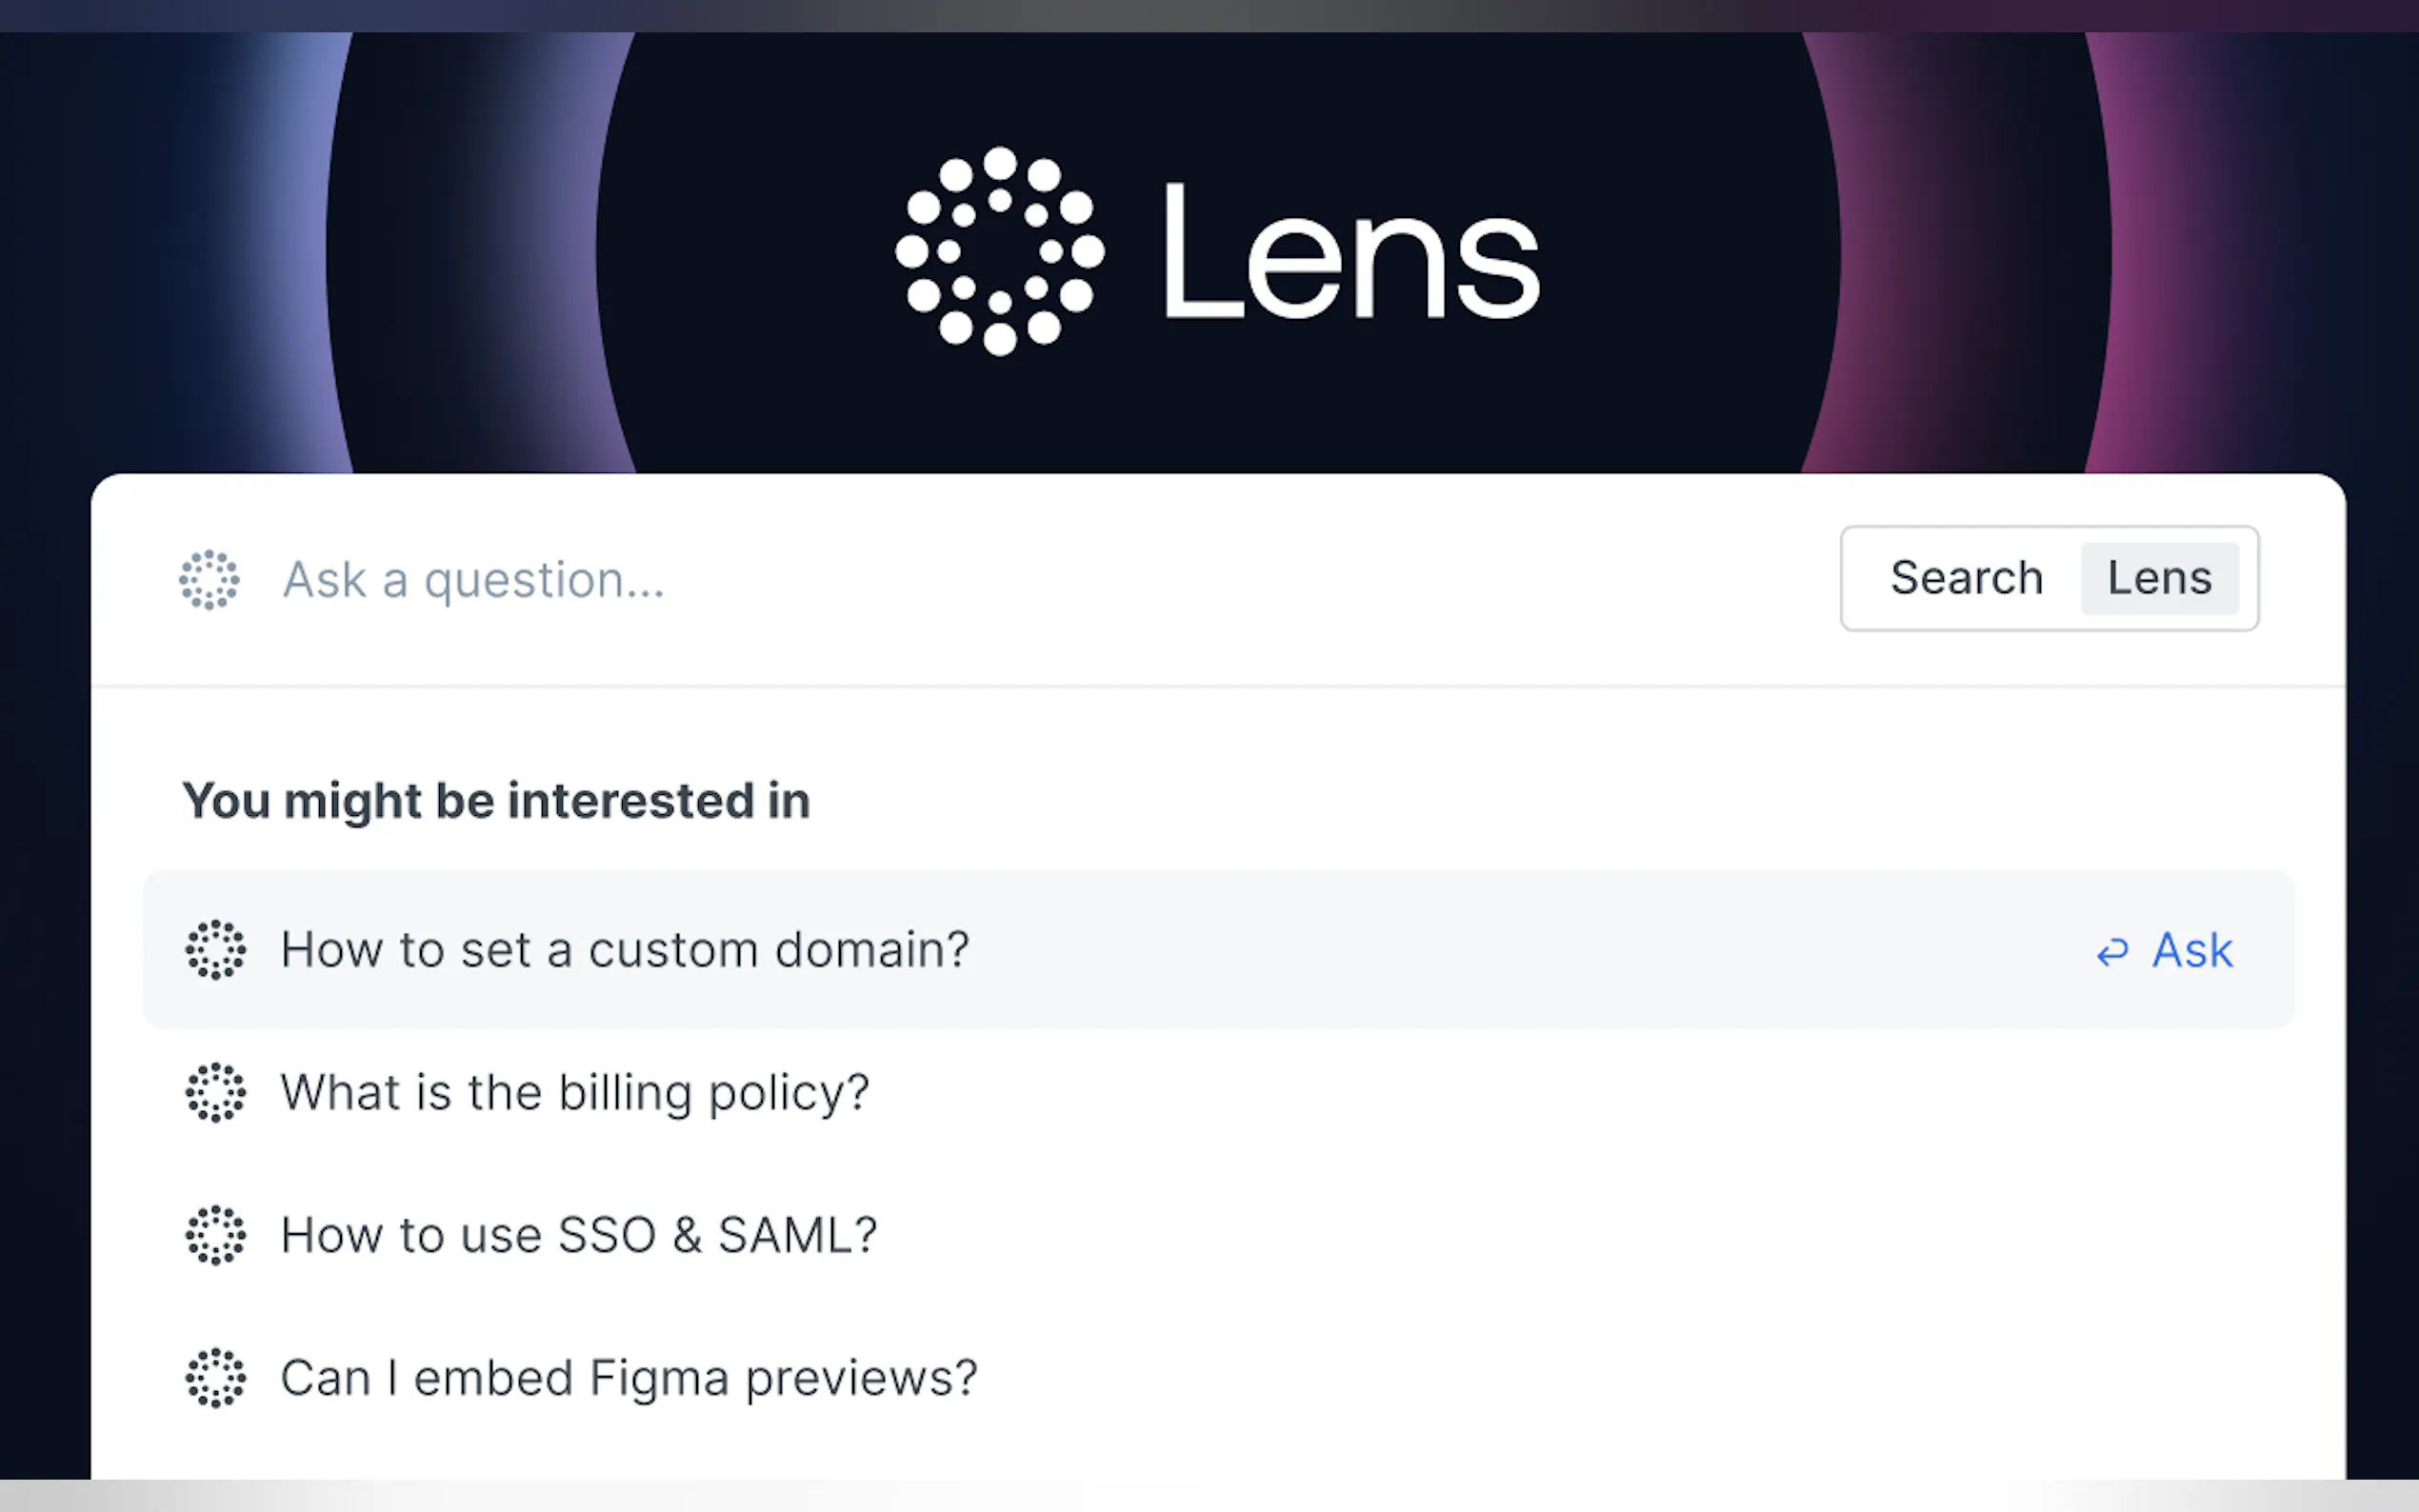Click the icon beside the Figma previews question
Viewport: 2419px width, 1512px height.
(215, 1379)
